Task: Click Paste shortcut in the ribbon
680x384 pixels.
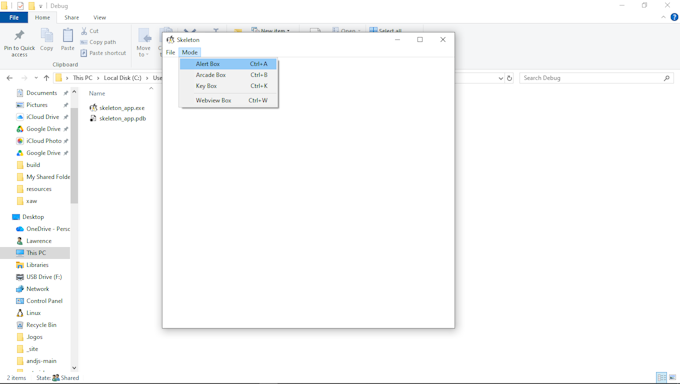Action: pyautogui.click(x=103, y=53)
